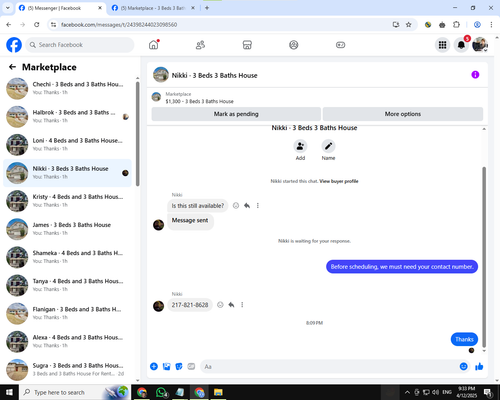Viewport: 500px width, 400px height.
Task: Open the James 3 Beds conversation
Action: point(67,229)
